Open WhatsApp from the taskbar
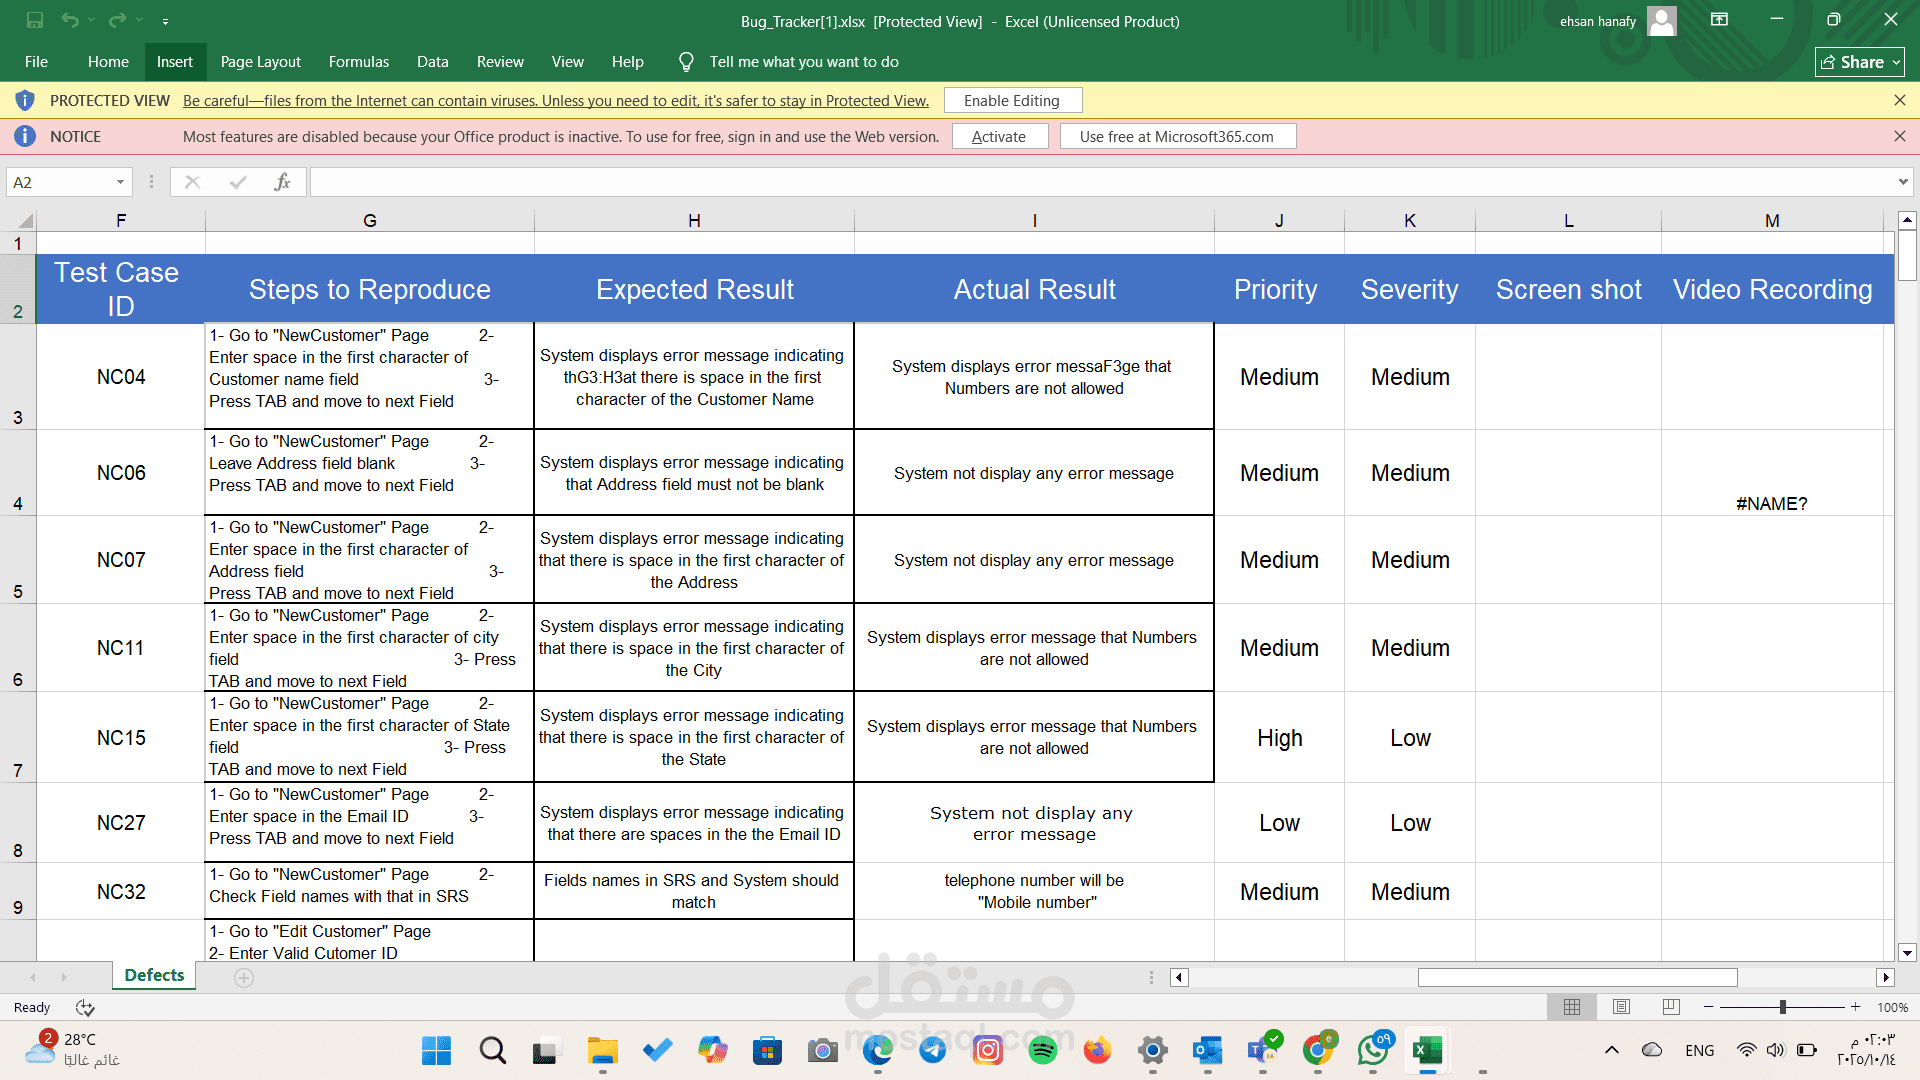Viewport: 1920px width, 1080px height. coord(1372,1050)
